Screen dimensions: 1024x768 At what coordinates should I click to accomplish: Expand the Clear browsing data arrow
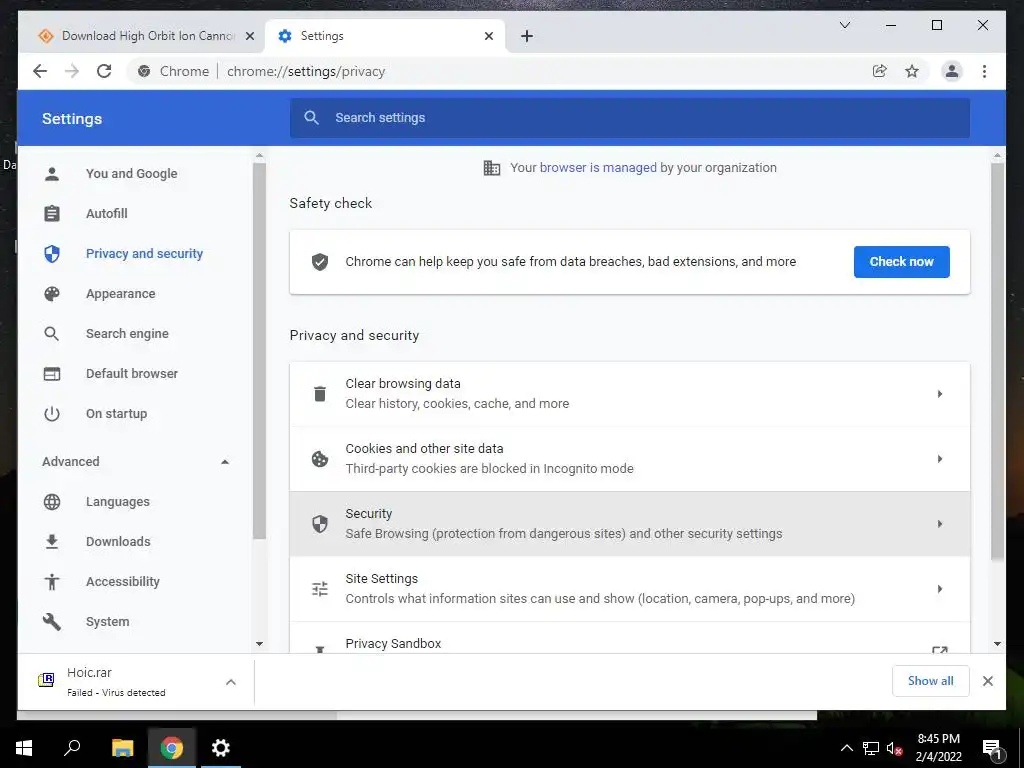pyautogui.click(x=940, y=394)
